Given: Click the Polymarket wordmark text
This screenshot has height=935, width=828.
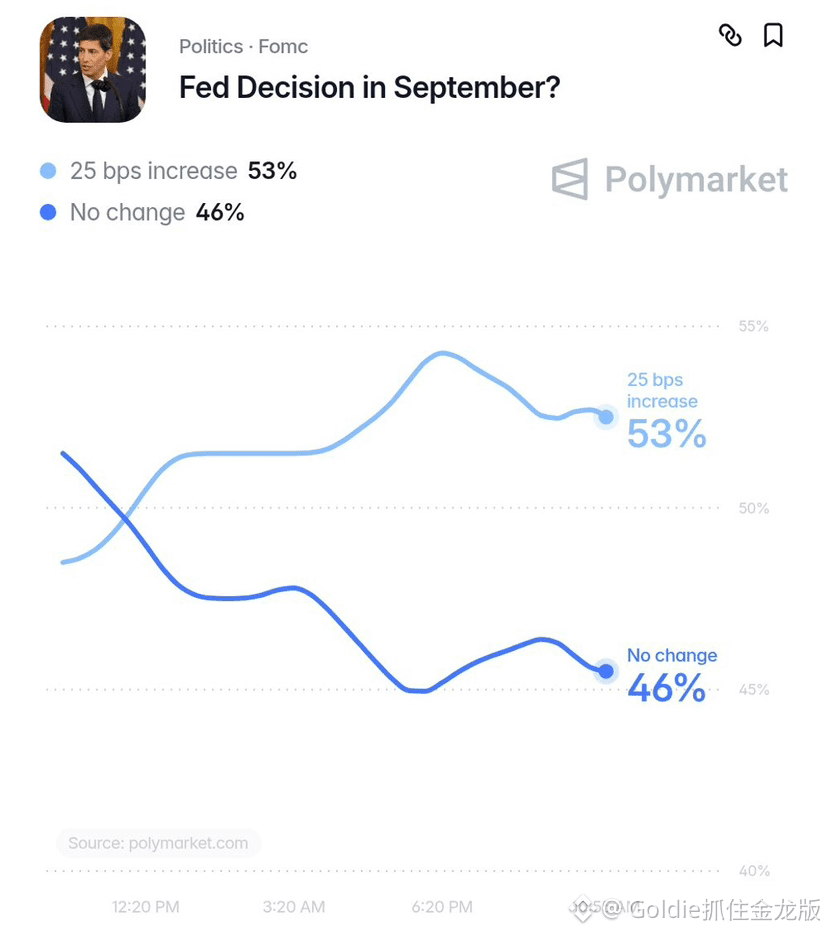Looking at the screenshot, I should click(696, 180).
